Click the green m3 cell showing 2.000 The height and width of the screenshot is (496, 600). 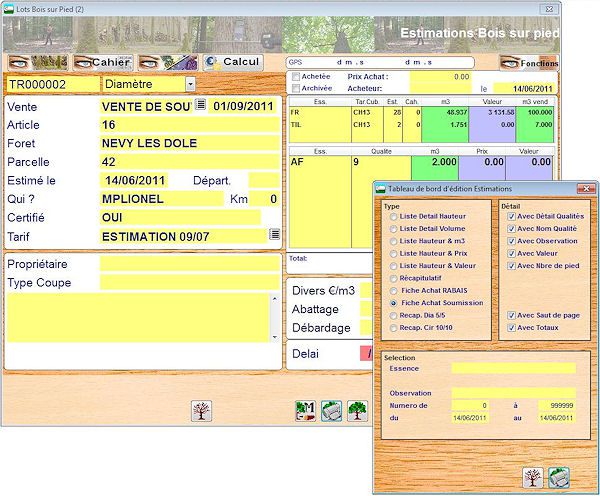coord(435,162)
